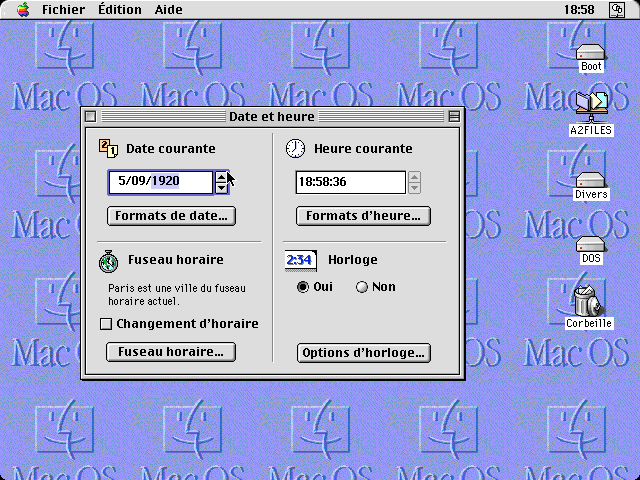Click the time field showing 18:58:36
Image resolution: width=640 pixels, height=480 pixels.
(351, 182)
